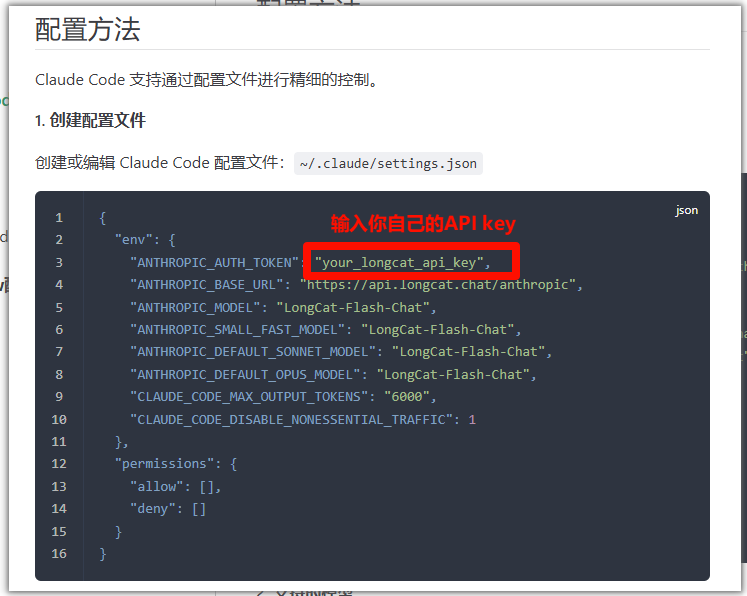Click the "ANTHROPIC_DEFAULT_SONNET_MODEL" key
The width and height of the screenshot is (747, 596).
click(x=253, y=352)
